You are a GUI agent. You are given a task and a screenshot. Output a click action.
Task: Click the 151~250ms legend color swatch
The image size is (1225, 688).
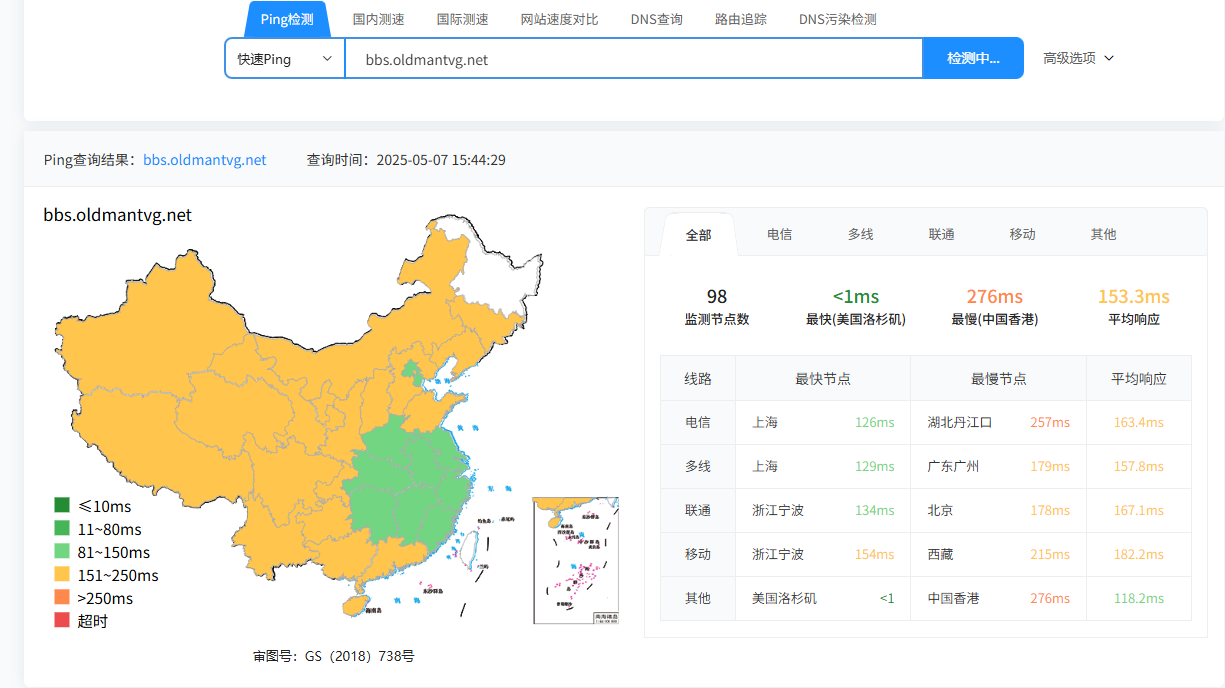[x=62, y=575]
